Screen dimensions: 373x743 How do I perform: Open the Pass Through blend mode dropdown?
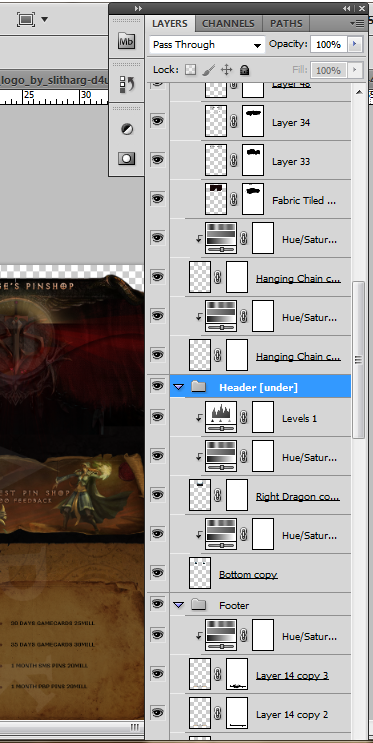click(207, 45)
